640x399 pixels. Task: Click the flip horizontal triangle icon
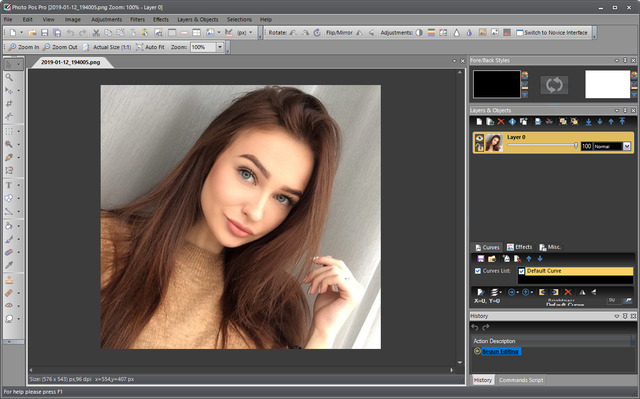pyautogui.click(x=359, y=33)
